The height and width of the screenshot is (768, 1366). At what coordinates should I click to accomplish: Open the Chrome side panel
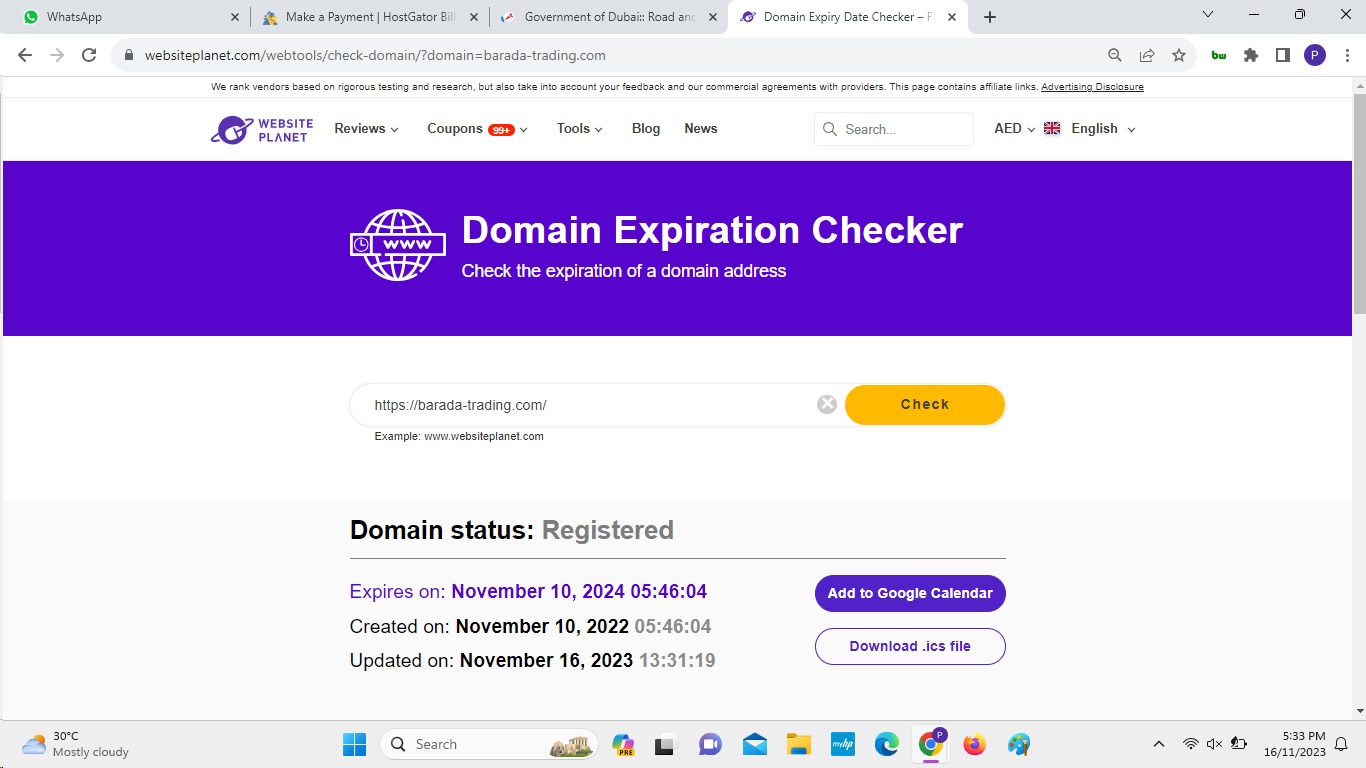(1283, 55)
